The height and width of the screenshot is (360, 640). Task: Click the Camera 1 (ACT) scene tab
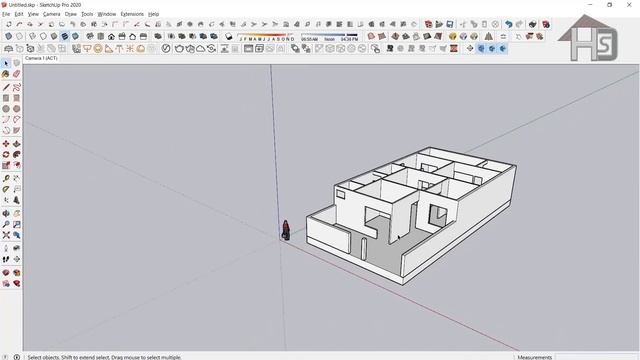point(41,58)
